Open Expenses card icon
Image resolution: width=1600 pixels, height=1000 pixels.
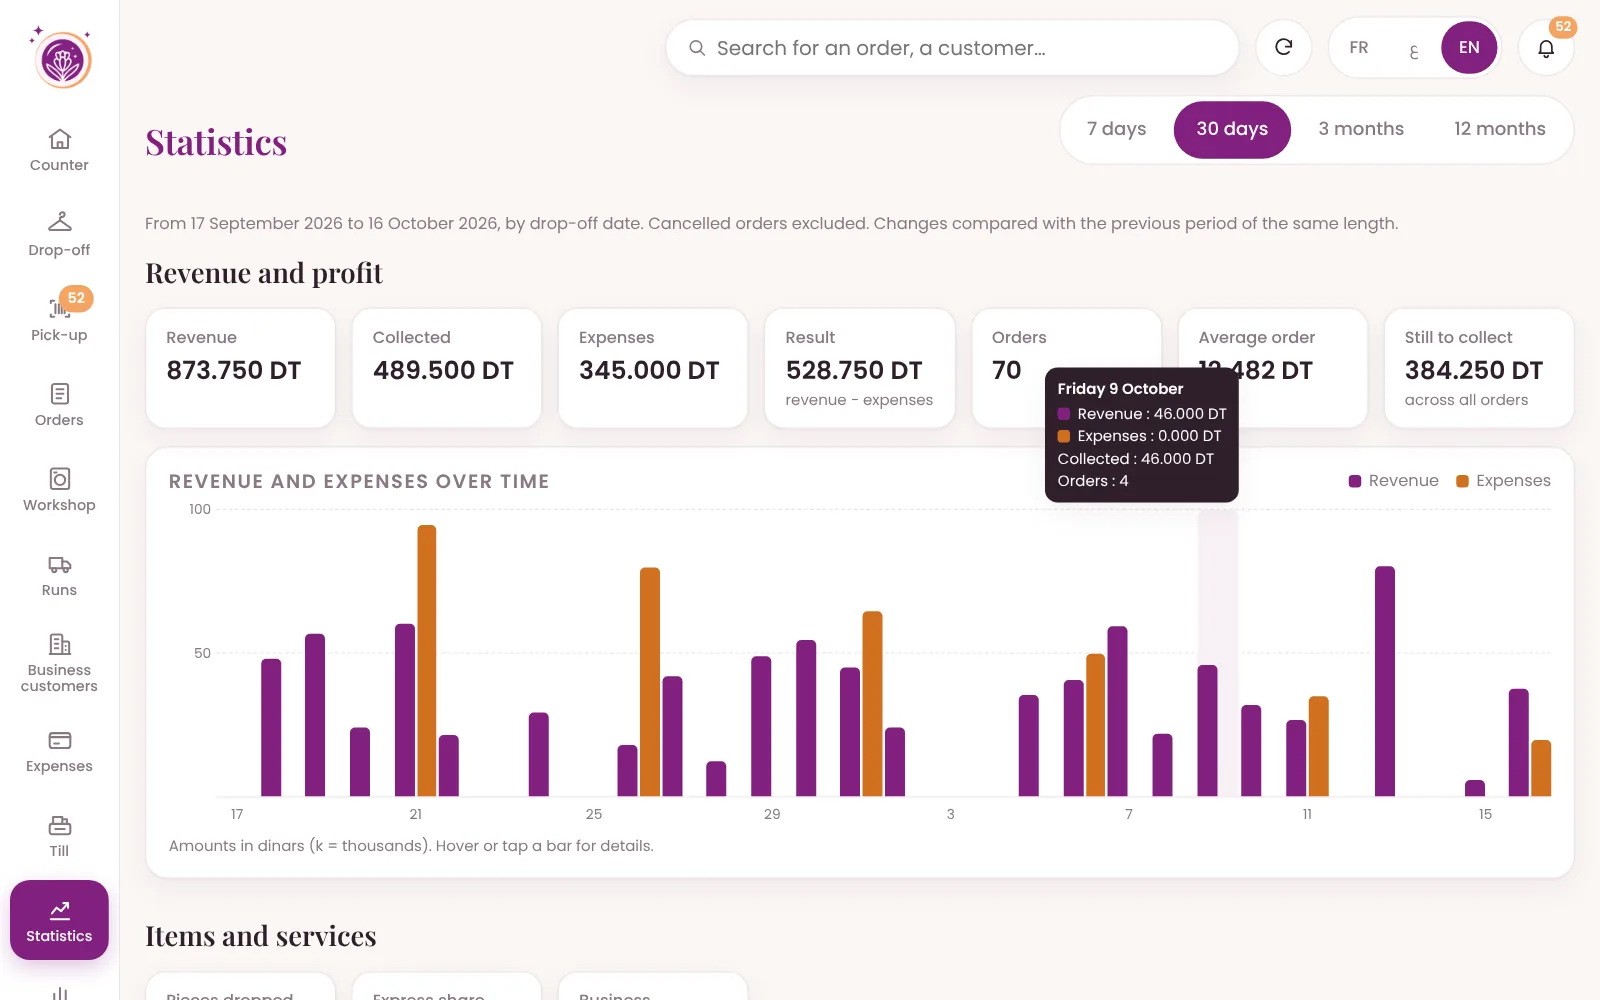(x=59, y=740)
